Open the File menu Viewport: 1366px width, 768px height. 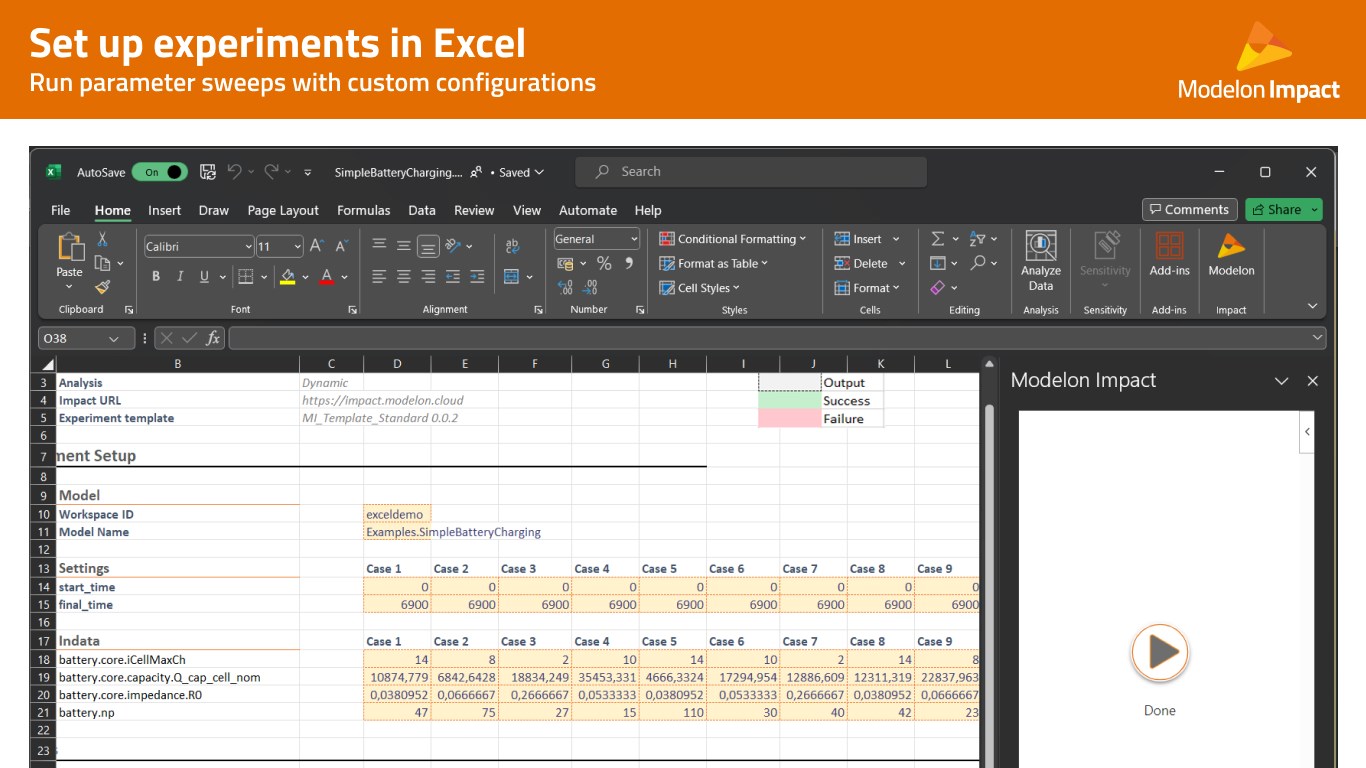pyautogui.click(x=61, y=210)
